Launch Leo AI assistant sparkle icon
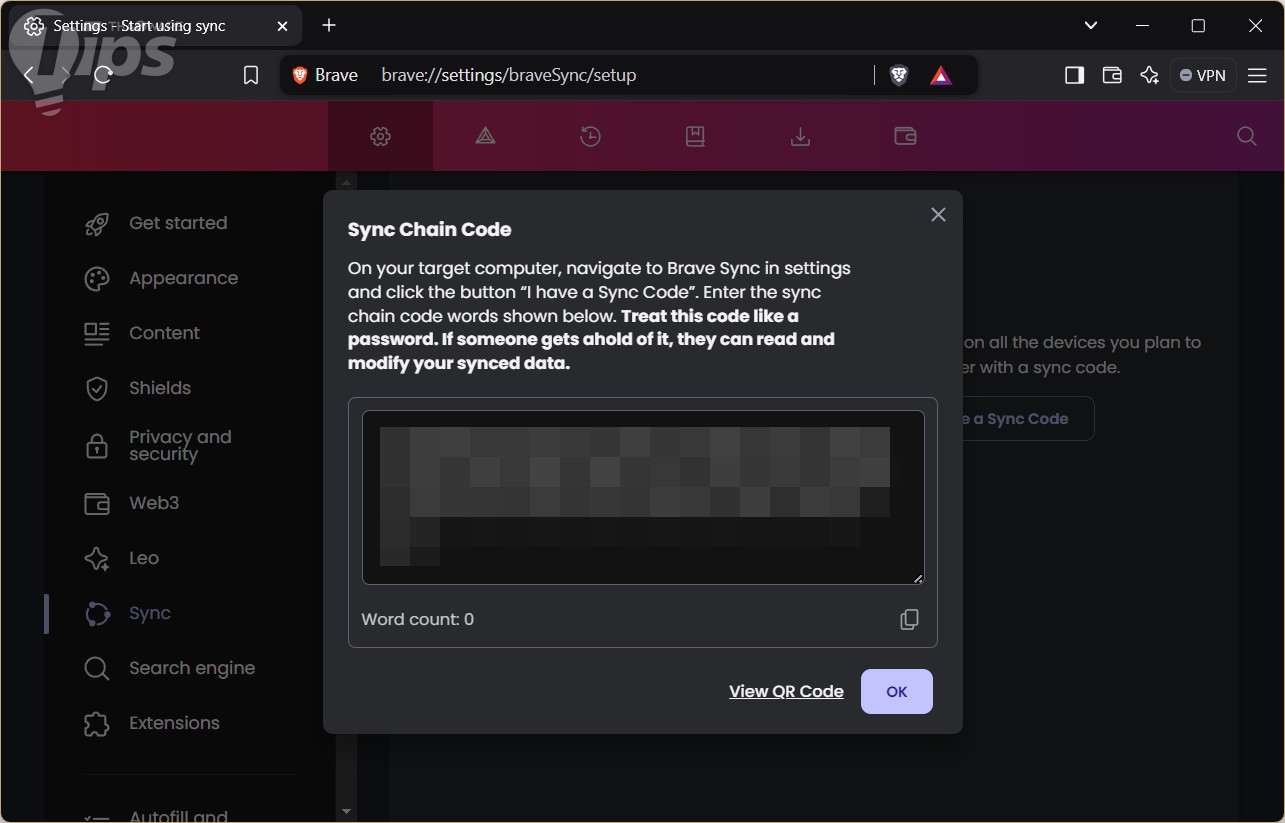This screenshot has height=823, width=1285. 1149,75
